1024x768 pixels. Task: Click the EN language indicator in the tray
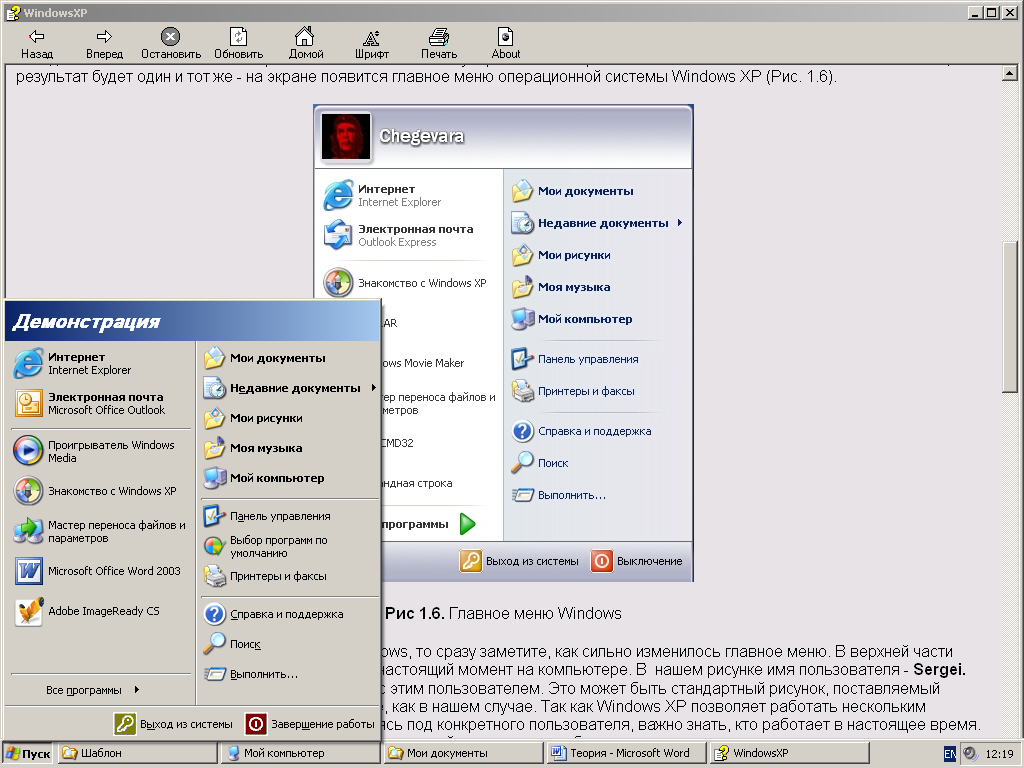tap(950, 754)
